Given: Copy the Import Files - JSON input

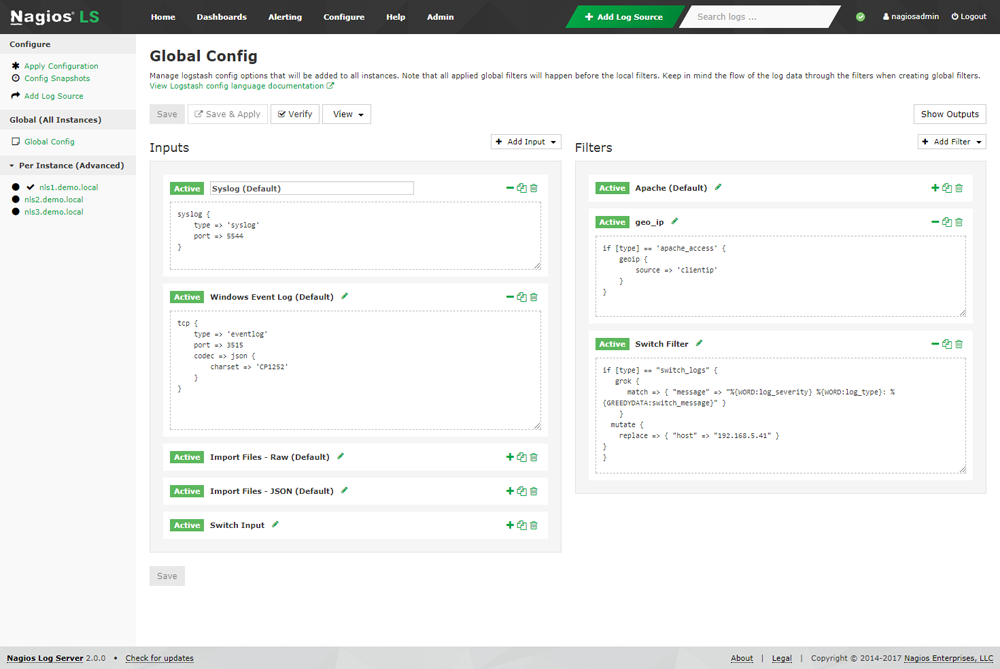Looking at the screenshot, I should [522, 491].
